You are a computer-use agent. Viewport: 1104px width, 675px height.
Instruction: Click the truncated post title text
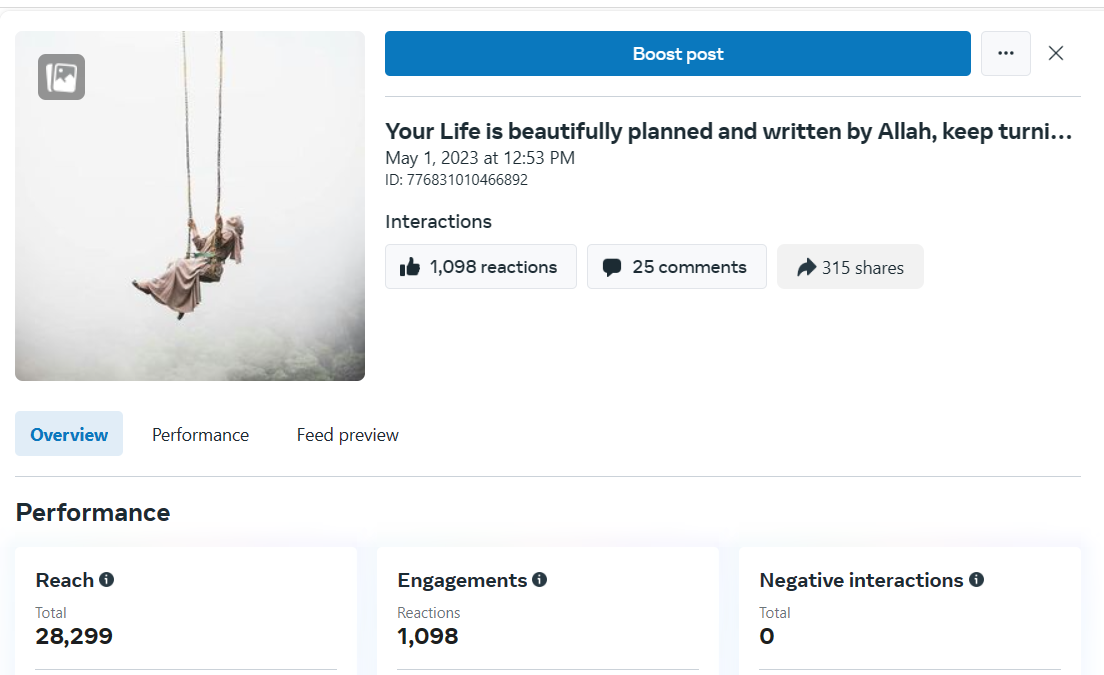pos(728,131)
